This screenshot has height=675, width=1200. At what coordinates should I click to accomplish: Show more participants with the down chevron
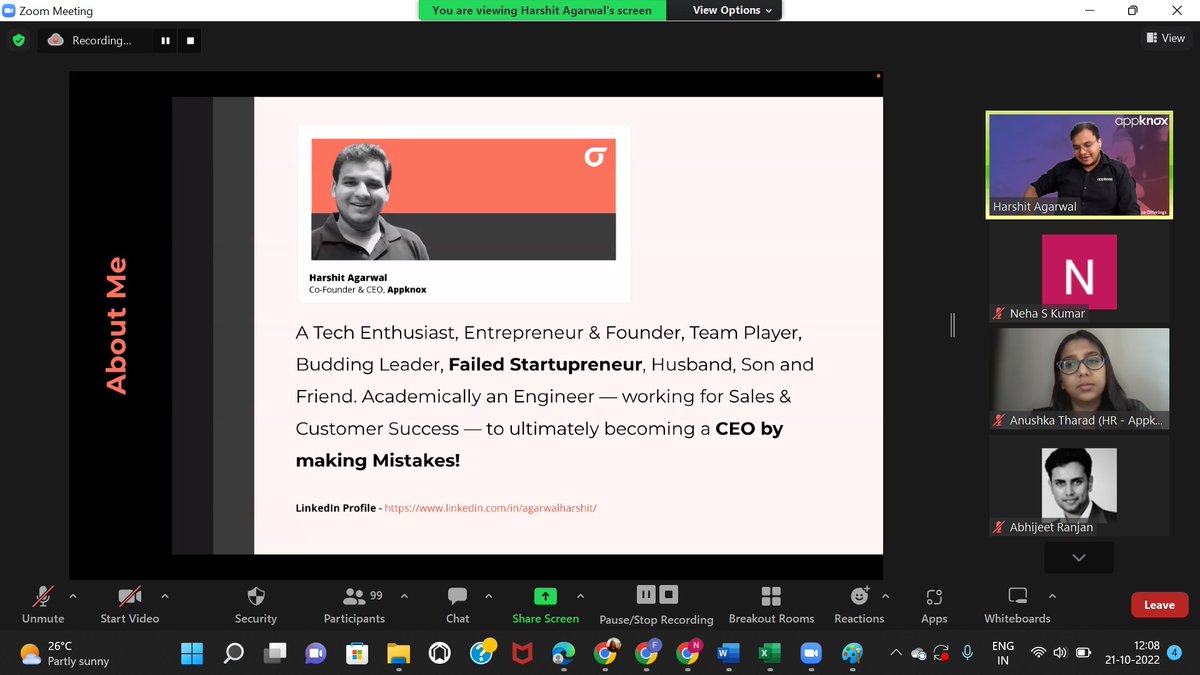(1078, 557)
